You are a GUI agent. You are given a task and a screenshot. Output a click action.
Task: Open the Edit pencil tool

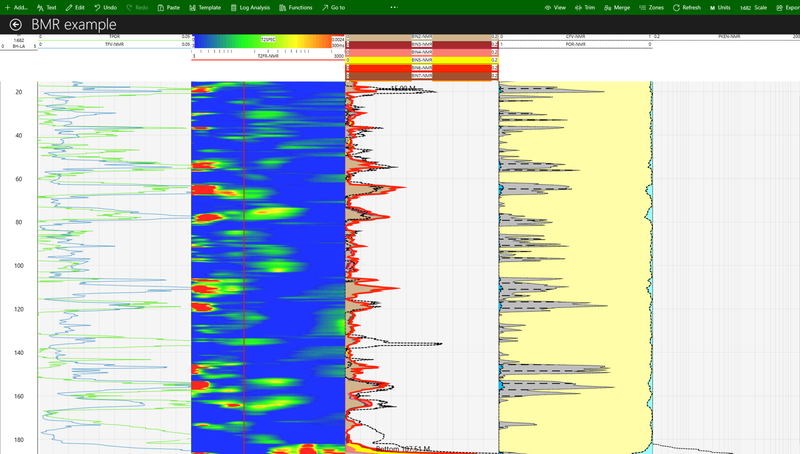pos(75,8)
